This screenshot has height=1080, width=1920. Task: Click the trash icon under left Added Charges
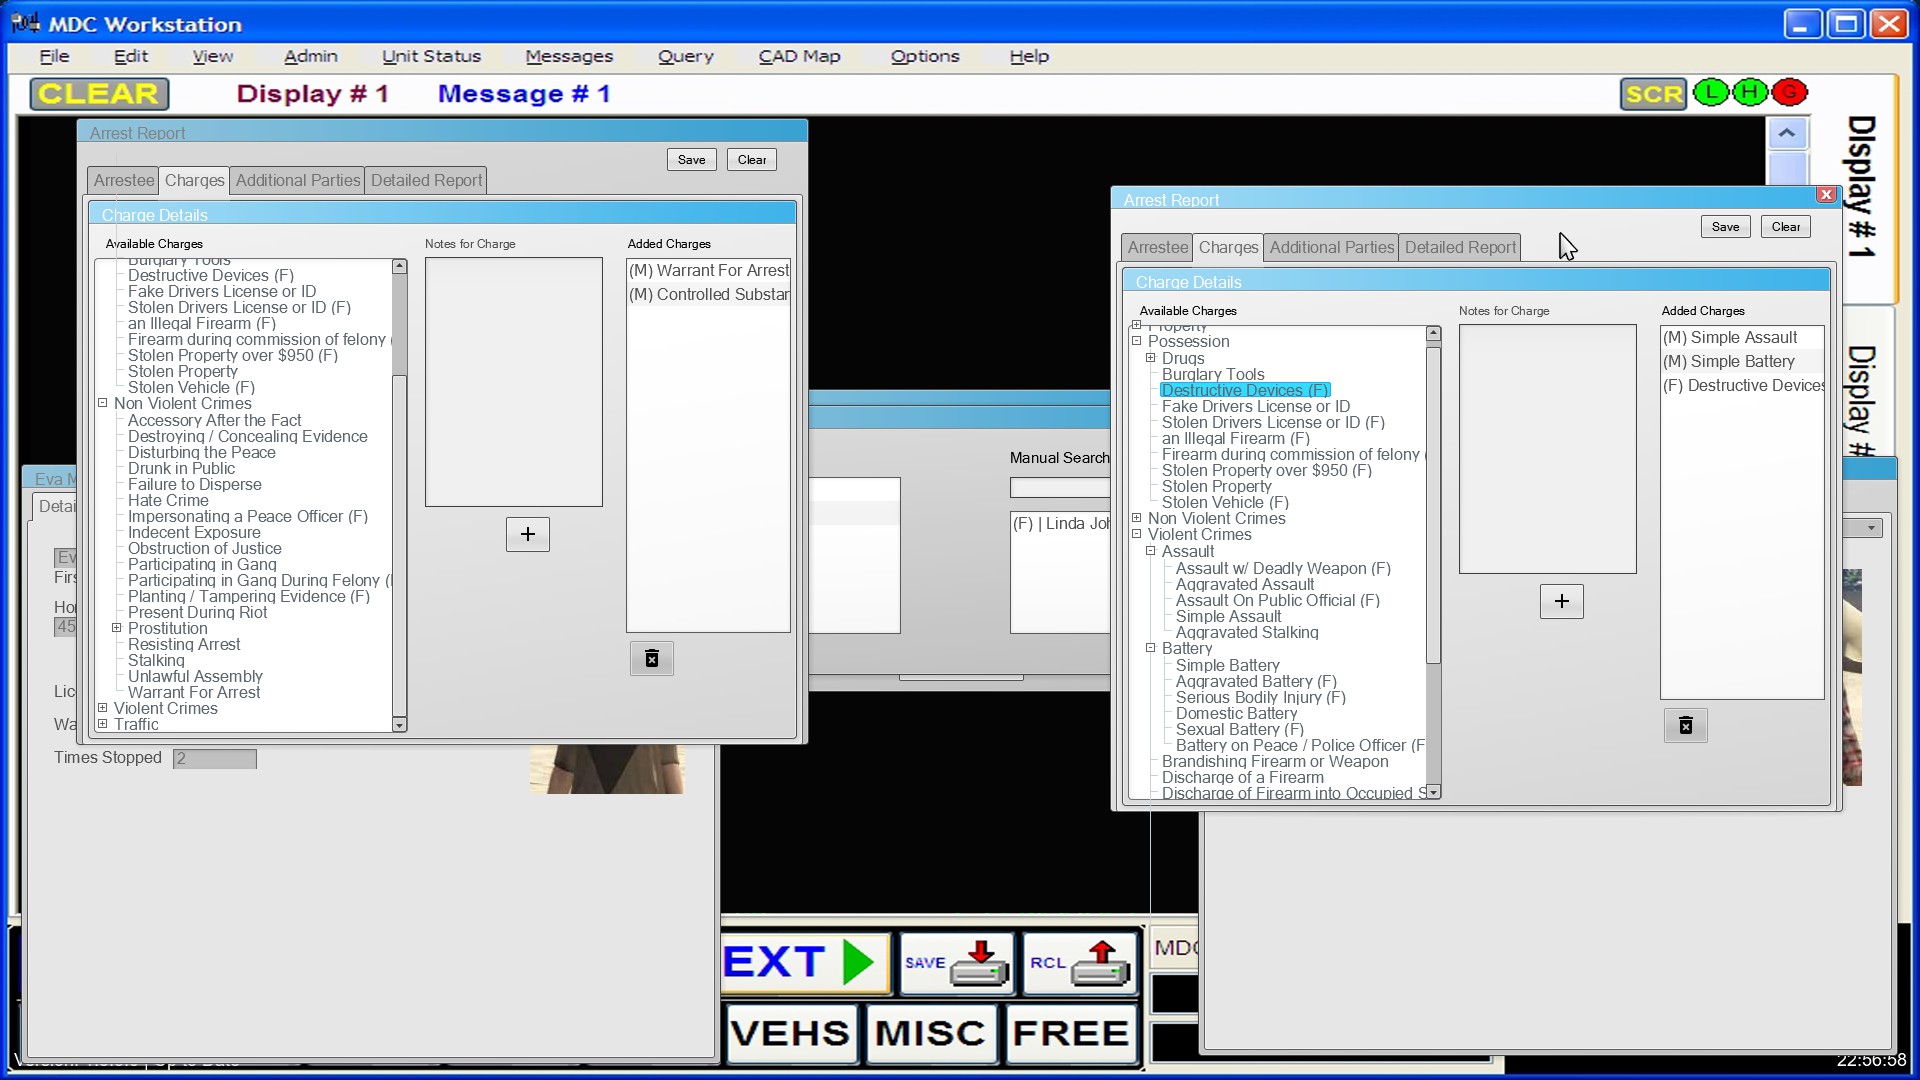(x=651, y=658)
